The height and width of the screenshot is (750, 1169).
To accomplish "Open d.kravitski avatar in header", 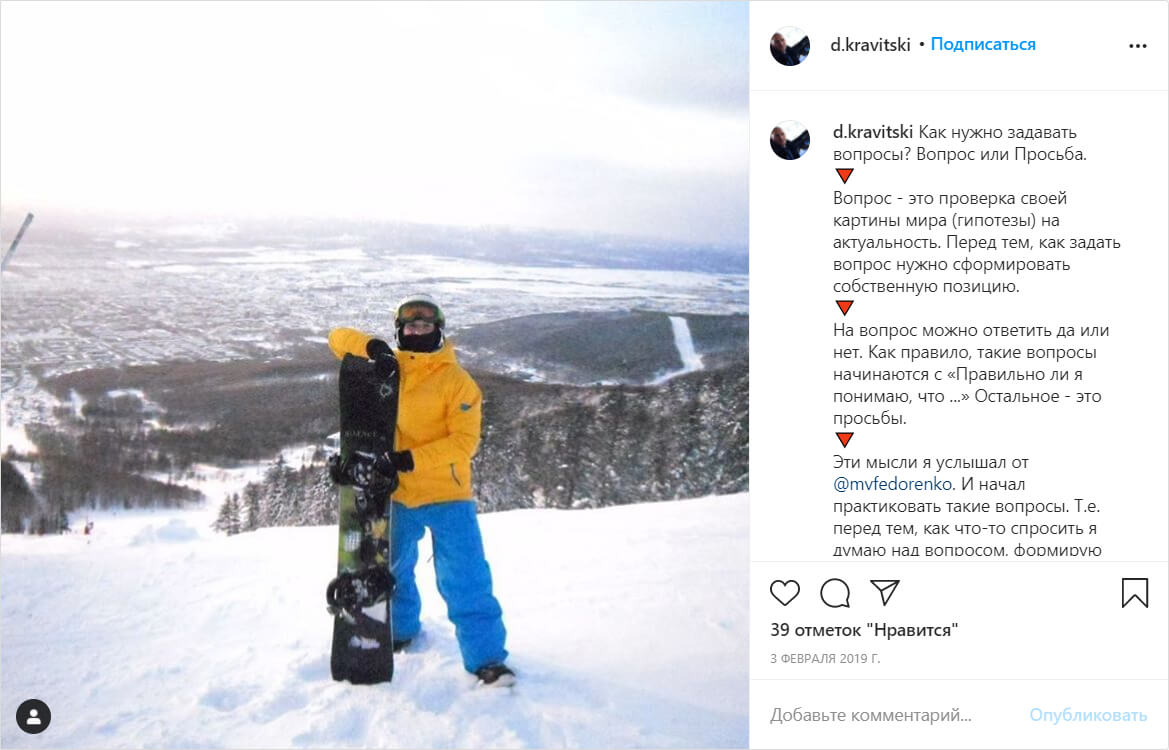I will pyautogui.click(x=790, y=46).
